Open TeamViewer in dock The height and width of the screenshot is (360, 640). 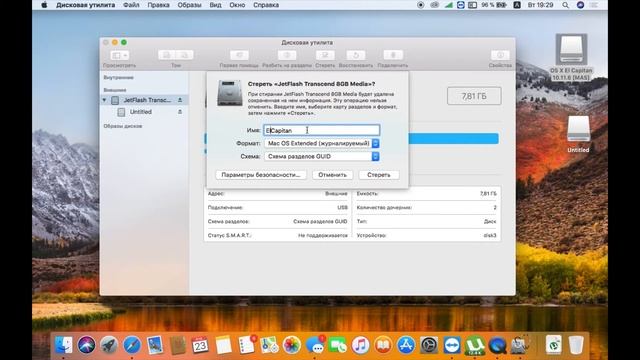tap(452, 345)
